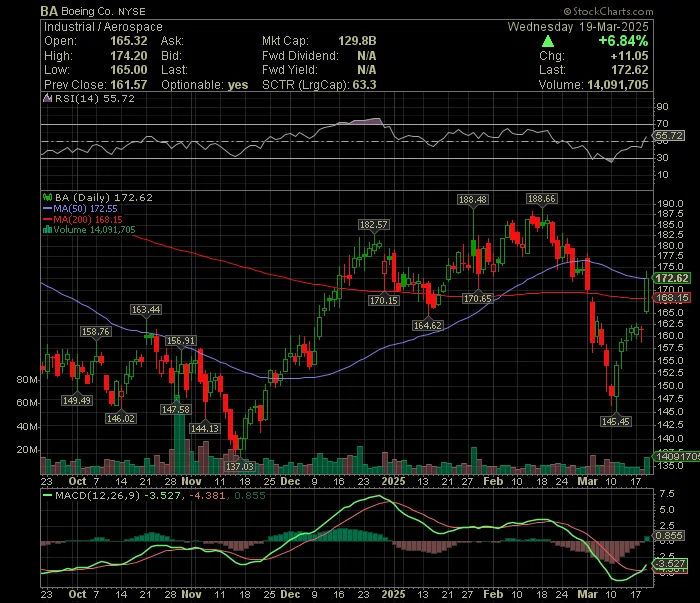Image resolution: width=700 pixels, height=603 pixels.
Task: Click the 2025 label on price chart axis
Action: pos(393,482)
